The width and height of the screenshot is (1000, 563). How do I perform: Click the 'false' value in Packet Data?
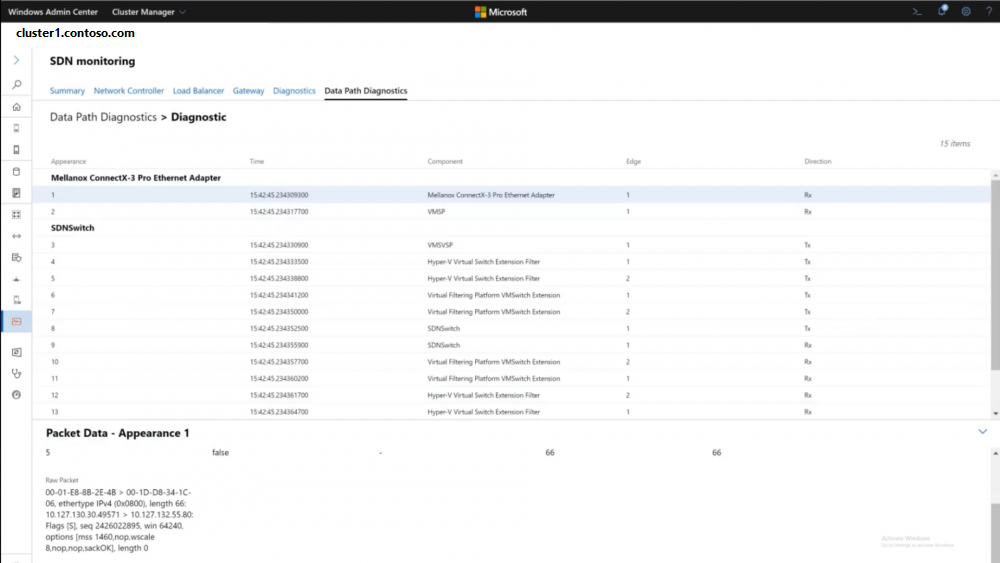coord(220,452)
